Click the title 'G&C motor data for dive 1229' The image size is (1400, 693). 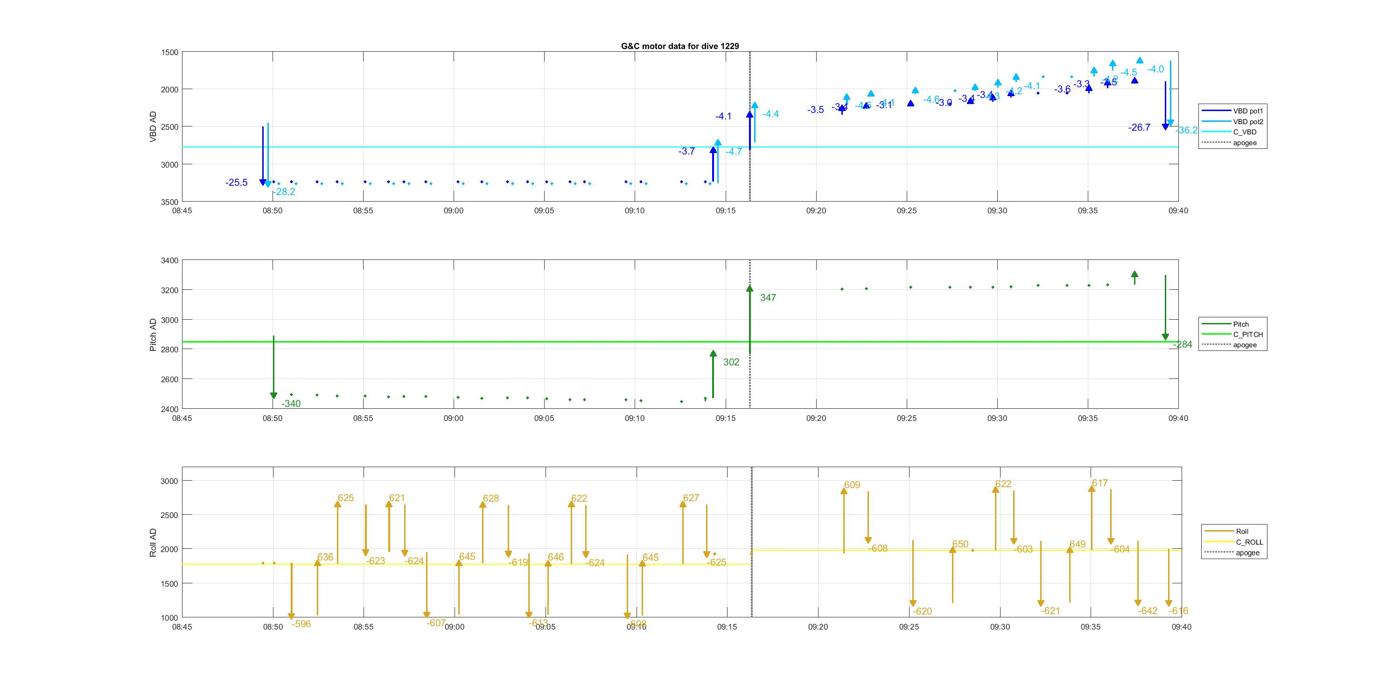[680, 46]
